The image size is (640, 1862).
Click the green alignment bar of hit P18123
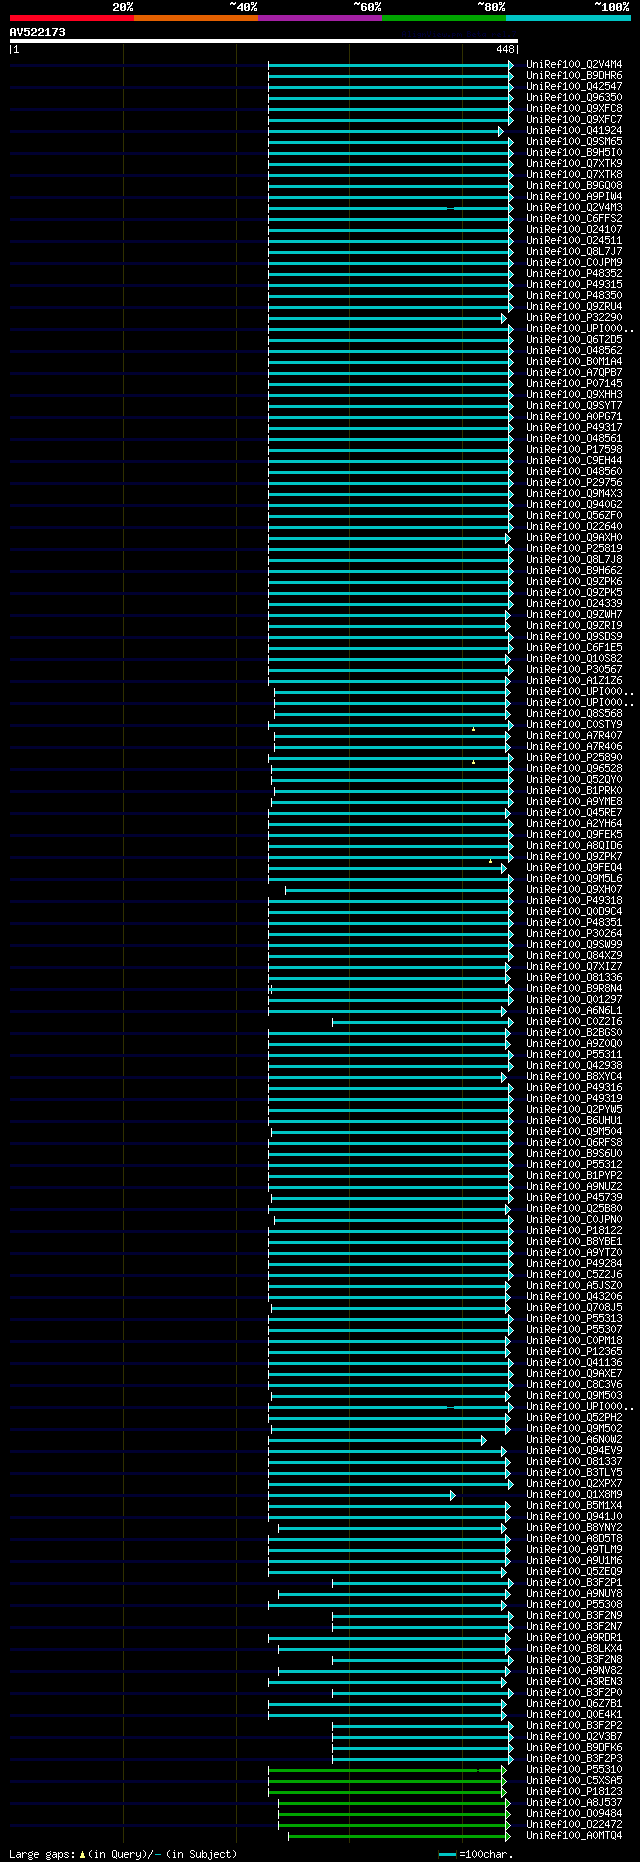387,1792
